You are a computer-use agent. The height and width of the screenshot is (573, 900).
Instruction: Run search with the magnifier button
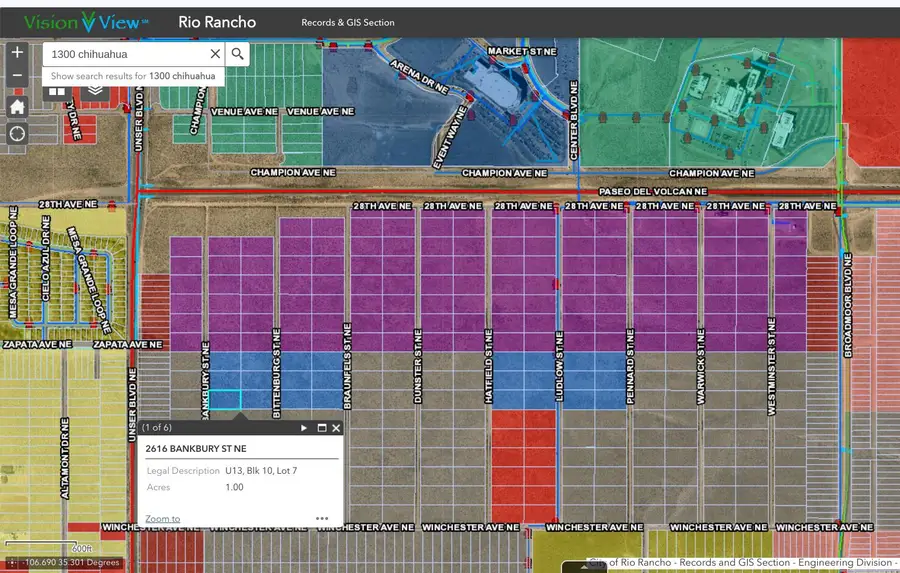pos(238,54)
